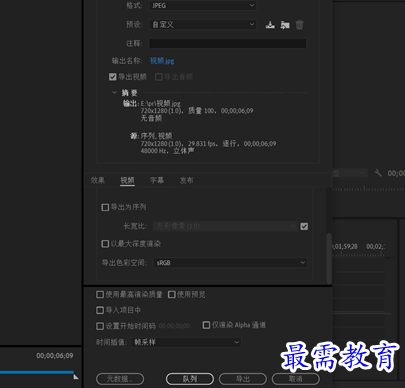Click the video settings vertical scrollbar
Screen dimensions: 405x388
point(329,258)
